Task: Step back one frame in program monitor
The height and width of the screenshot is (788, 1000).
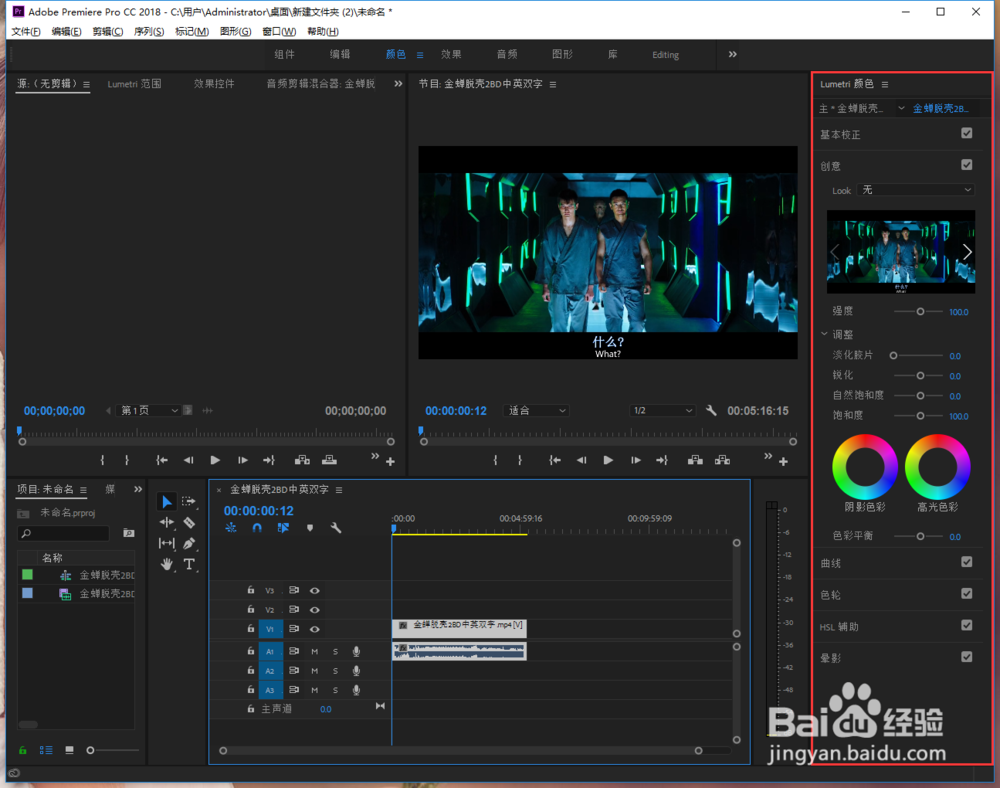Action: 581,460
